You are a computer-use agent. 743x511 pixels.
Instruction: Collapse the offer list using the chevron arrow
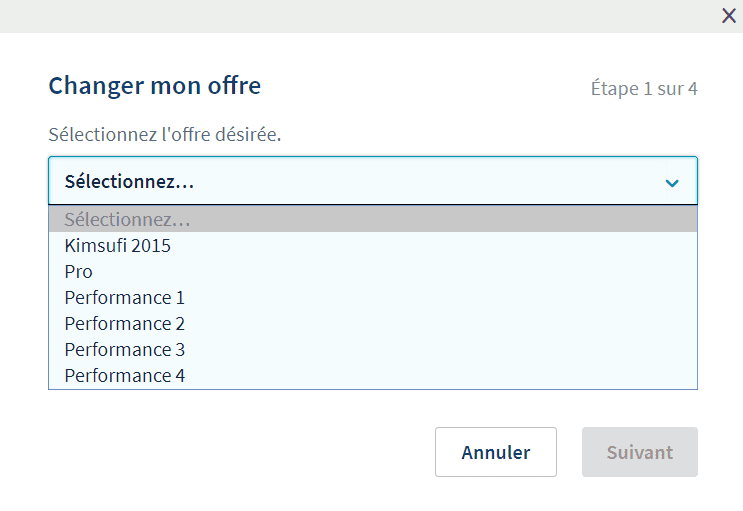pyautogui.click(x=672, y=183)
